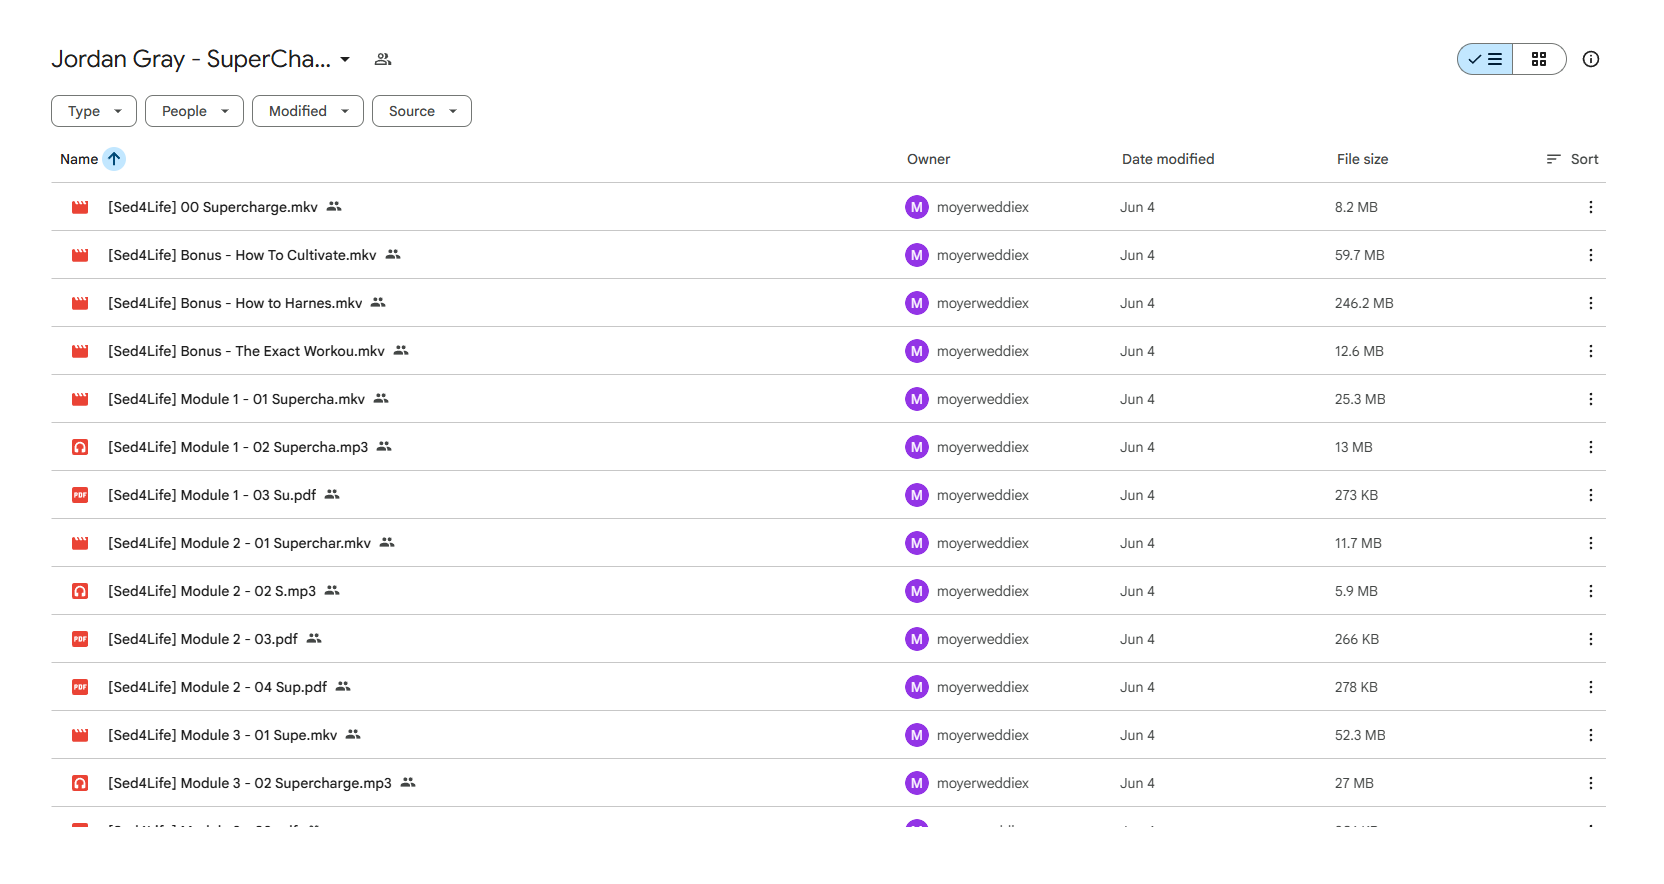
Task: Open more actions for Module 1 - 02 Supercha.mp3
Action: click(1590, 447)
